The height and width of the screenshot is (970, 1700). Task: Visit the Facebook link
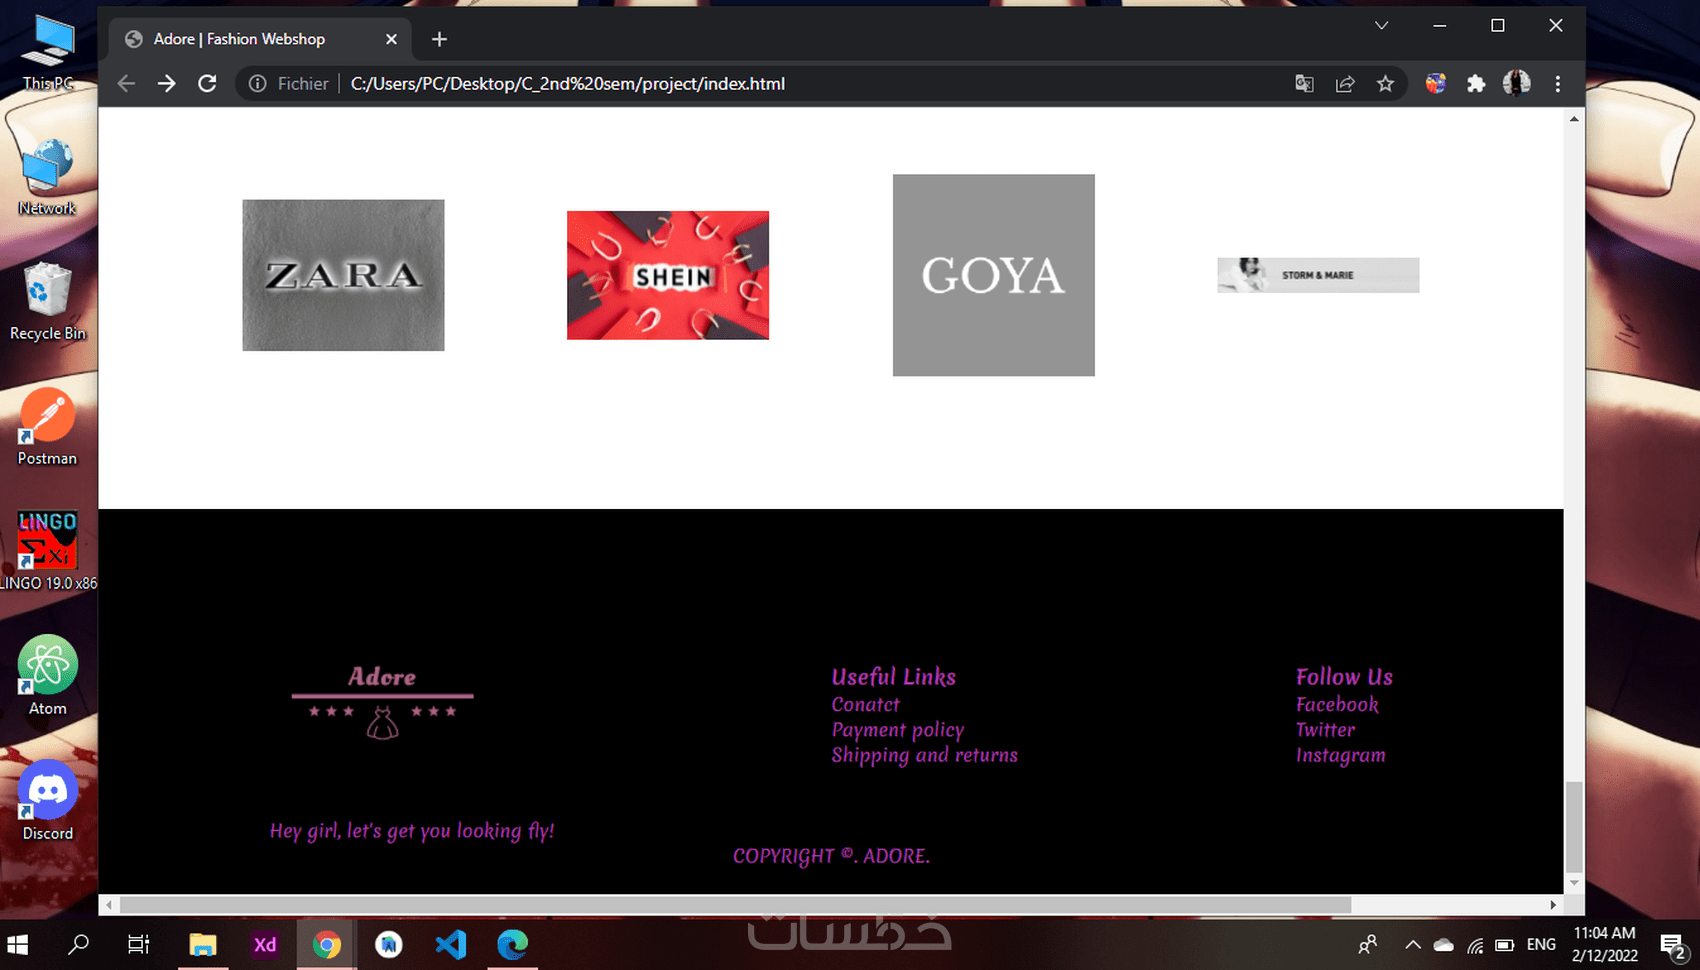pos(1337,704)
